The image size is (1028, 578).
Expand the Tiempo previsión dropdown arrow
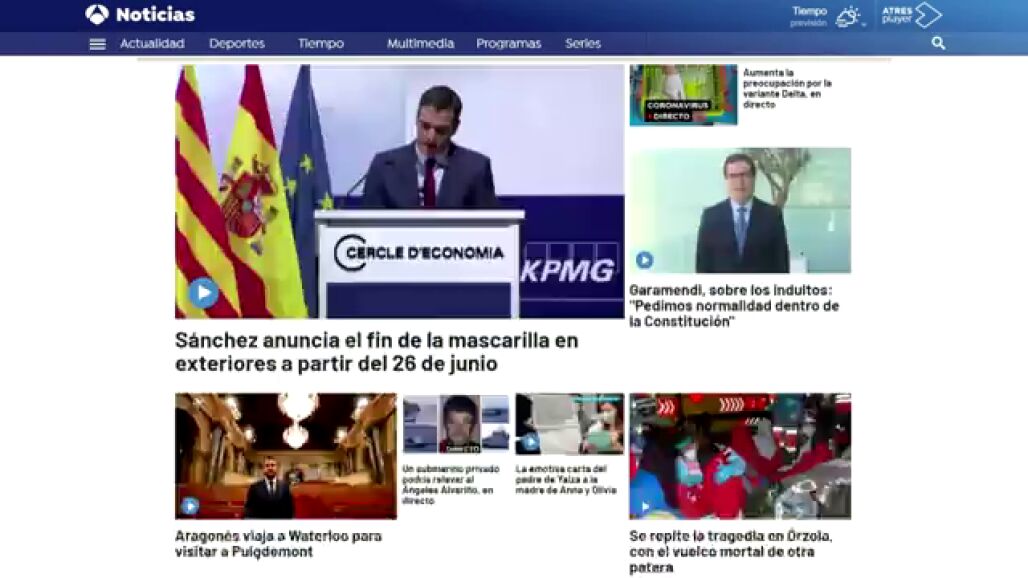[865, 24]
